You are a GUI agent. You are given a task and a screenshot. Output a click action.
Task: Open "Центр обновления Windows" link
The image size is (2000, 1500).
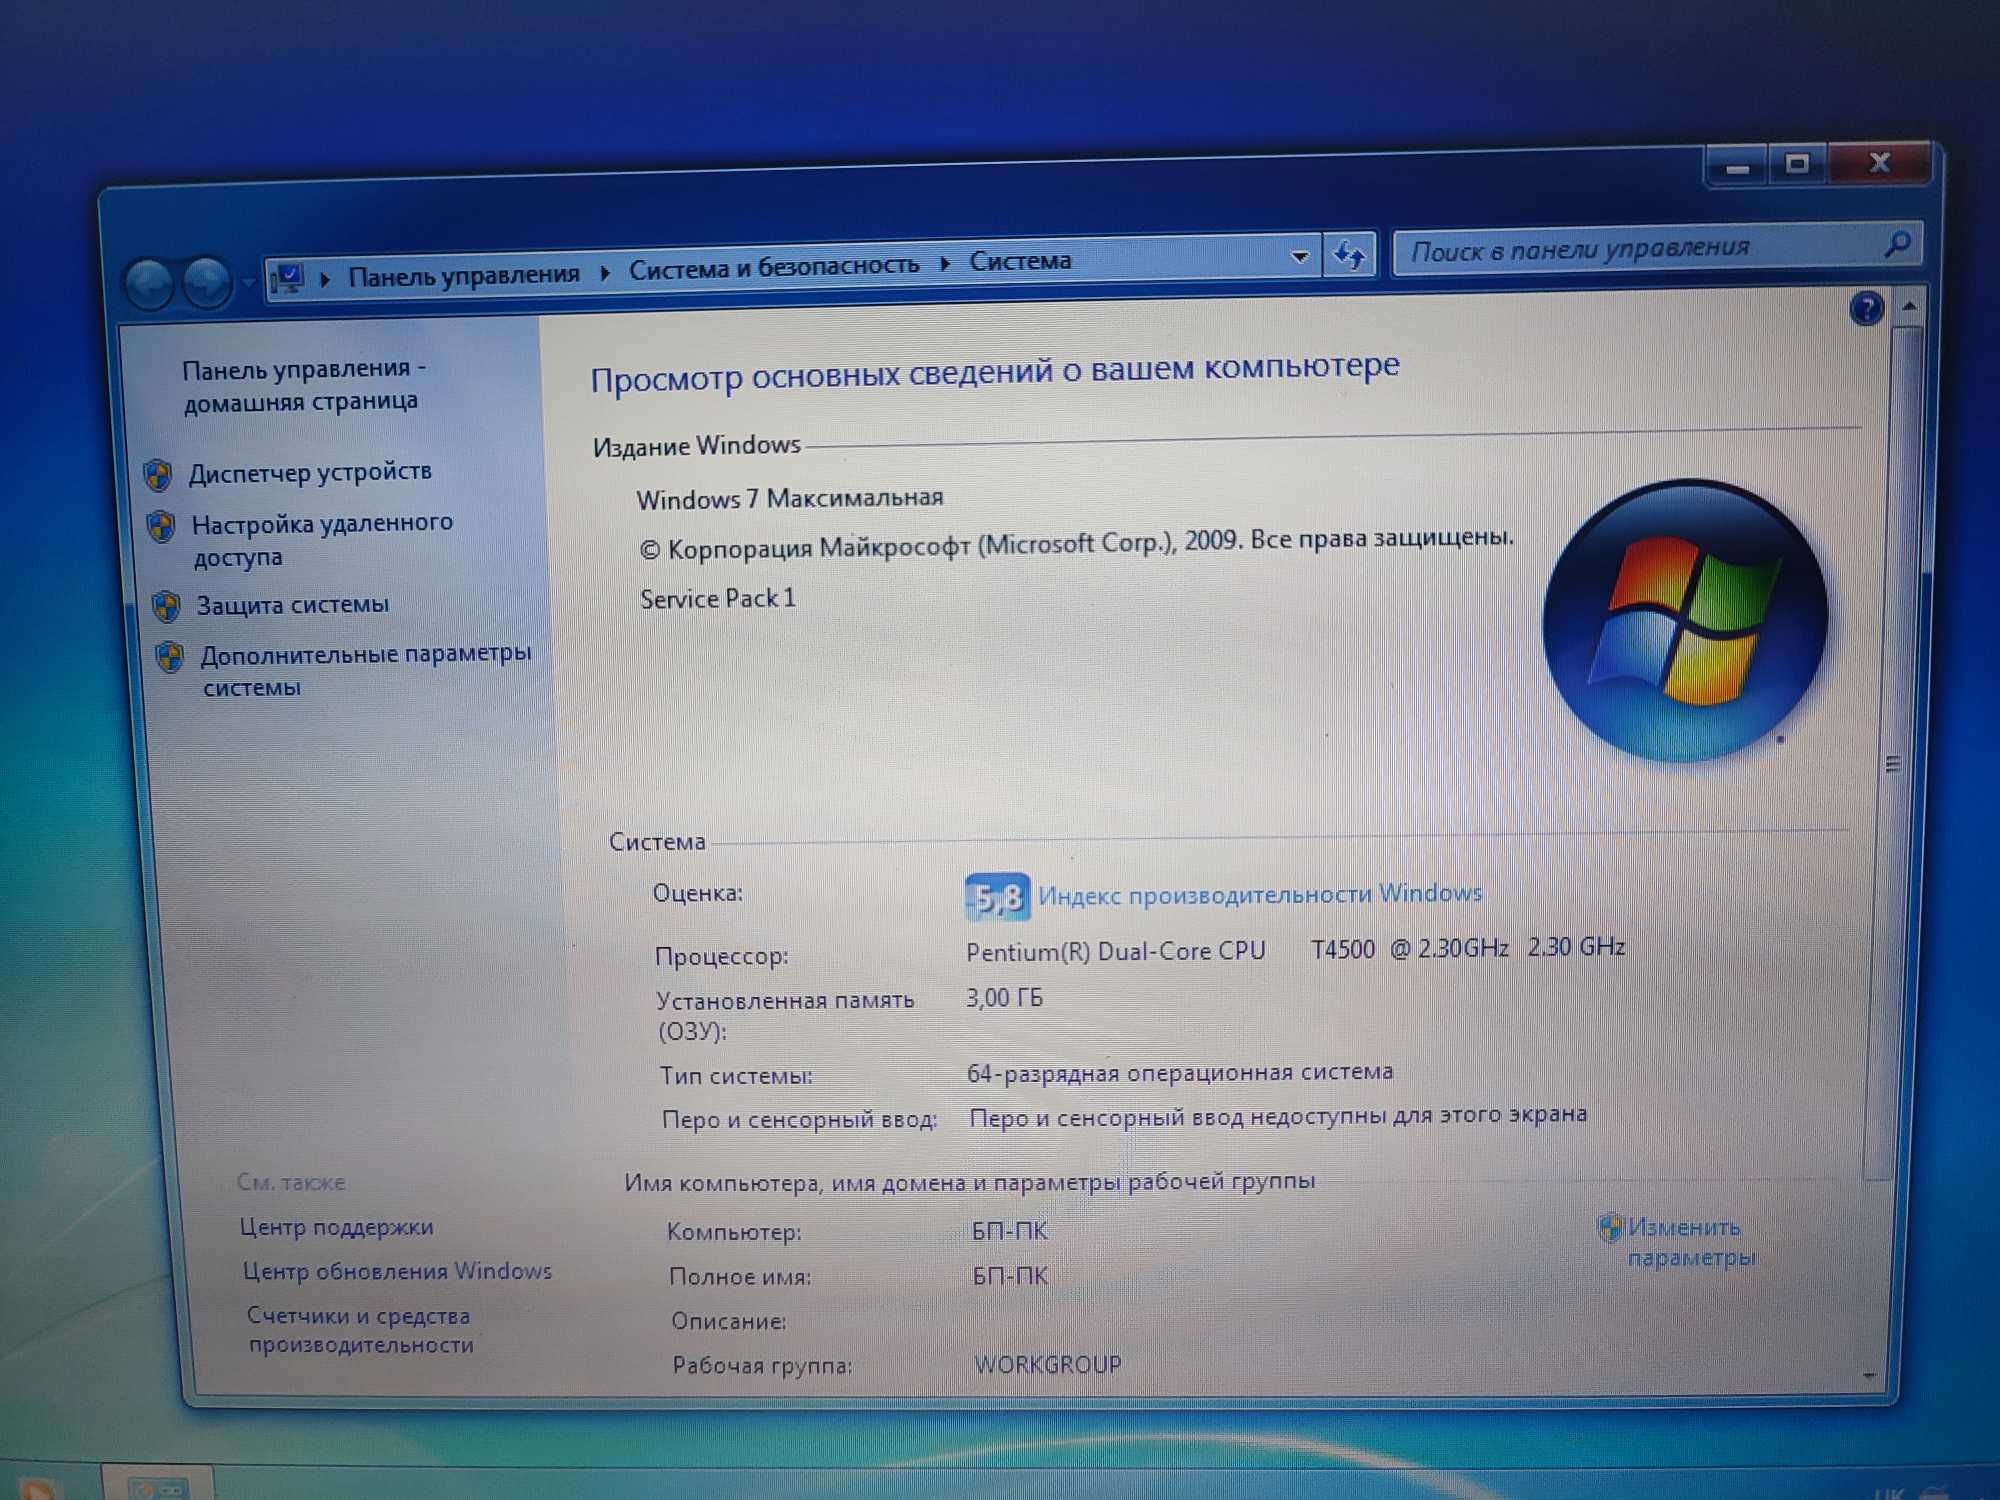(397, 1271)
